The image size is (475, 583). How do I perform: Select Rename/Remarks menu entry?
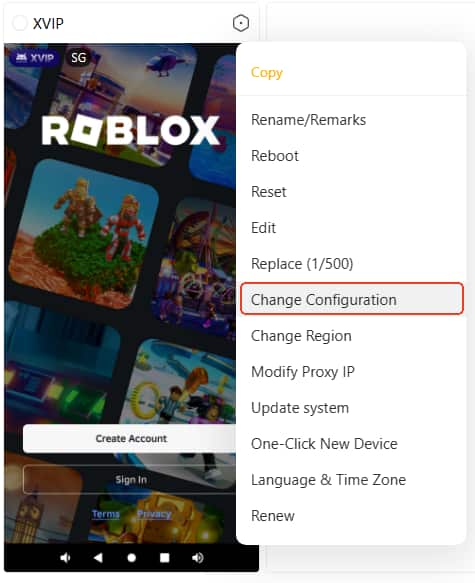pos(308,120)
